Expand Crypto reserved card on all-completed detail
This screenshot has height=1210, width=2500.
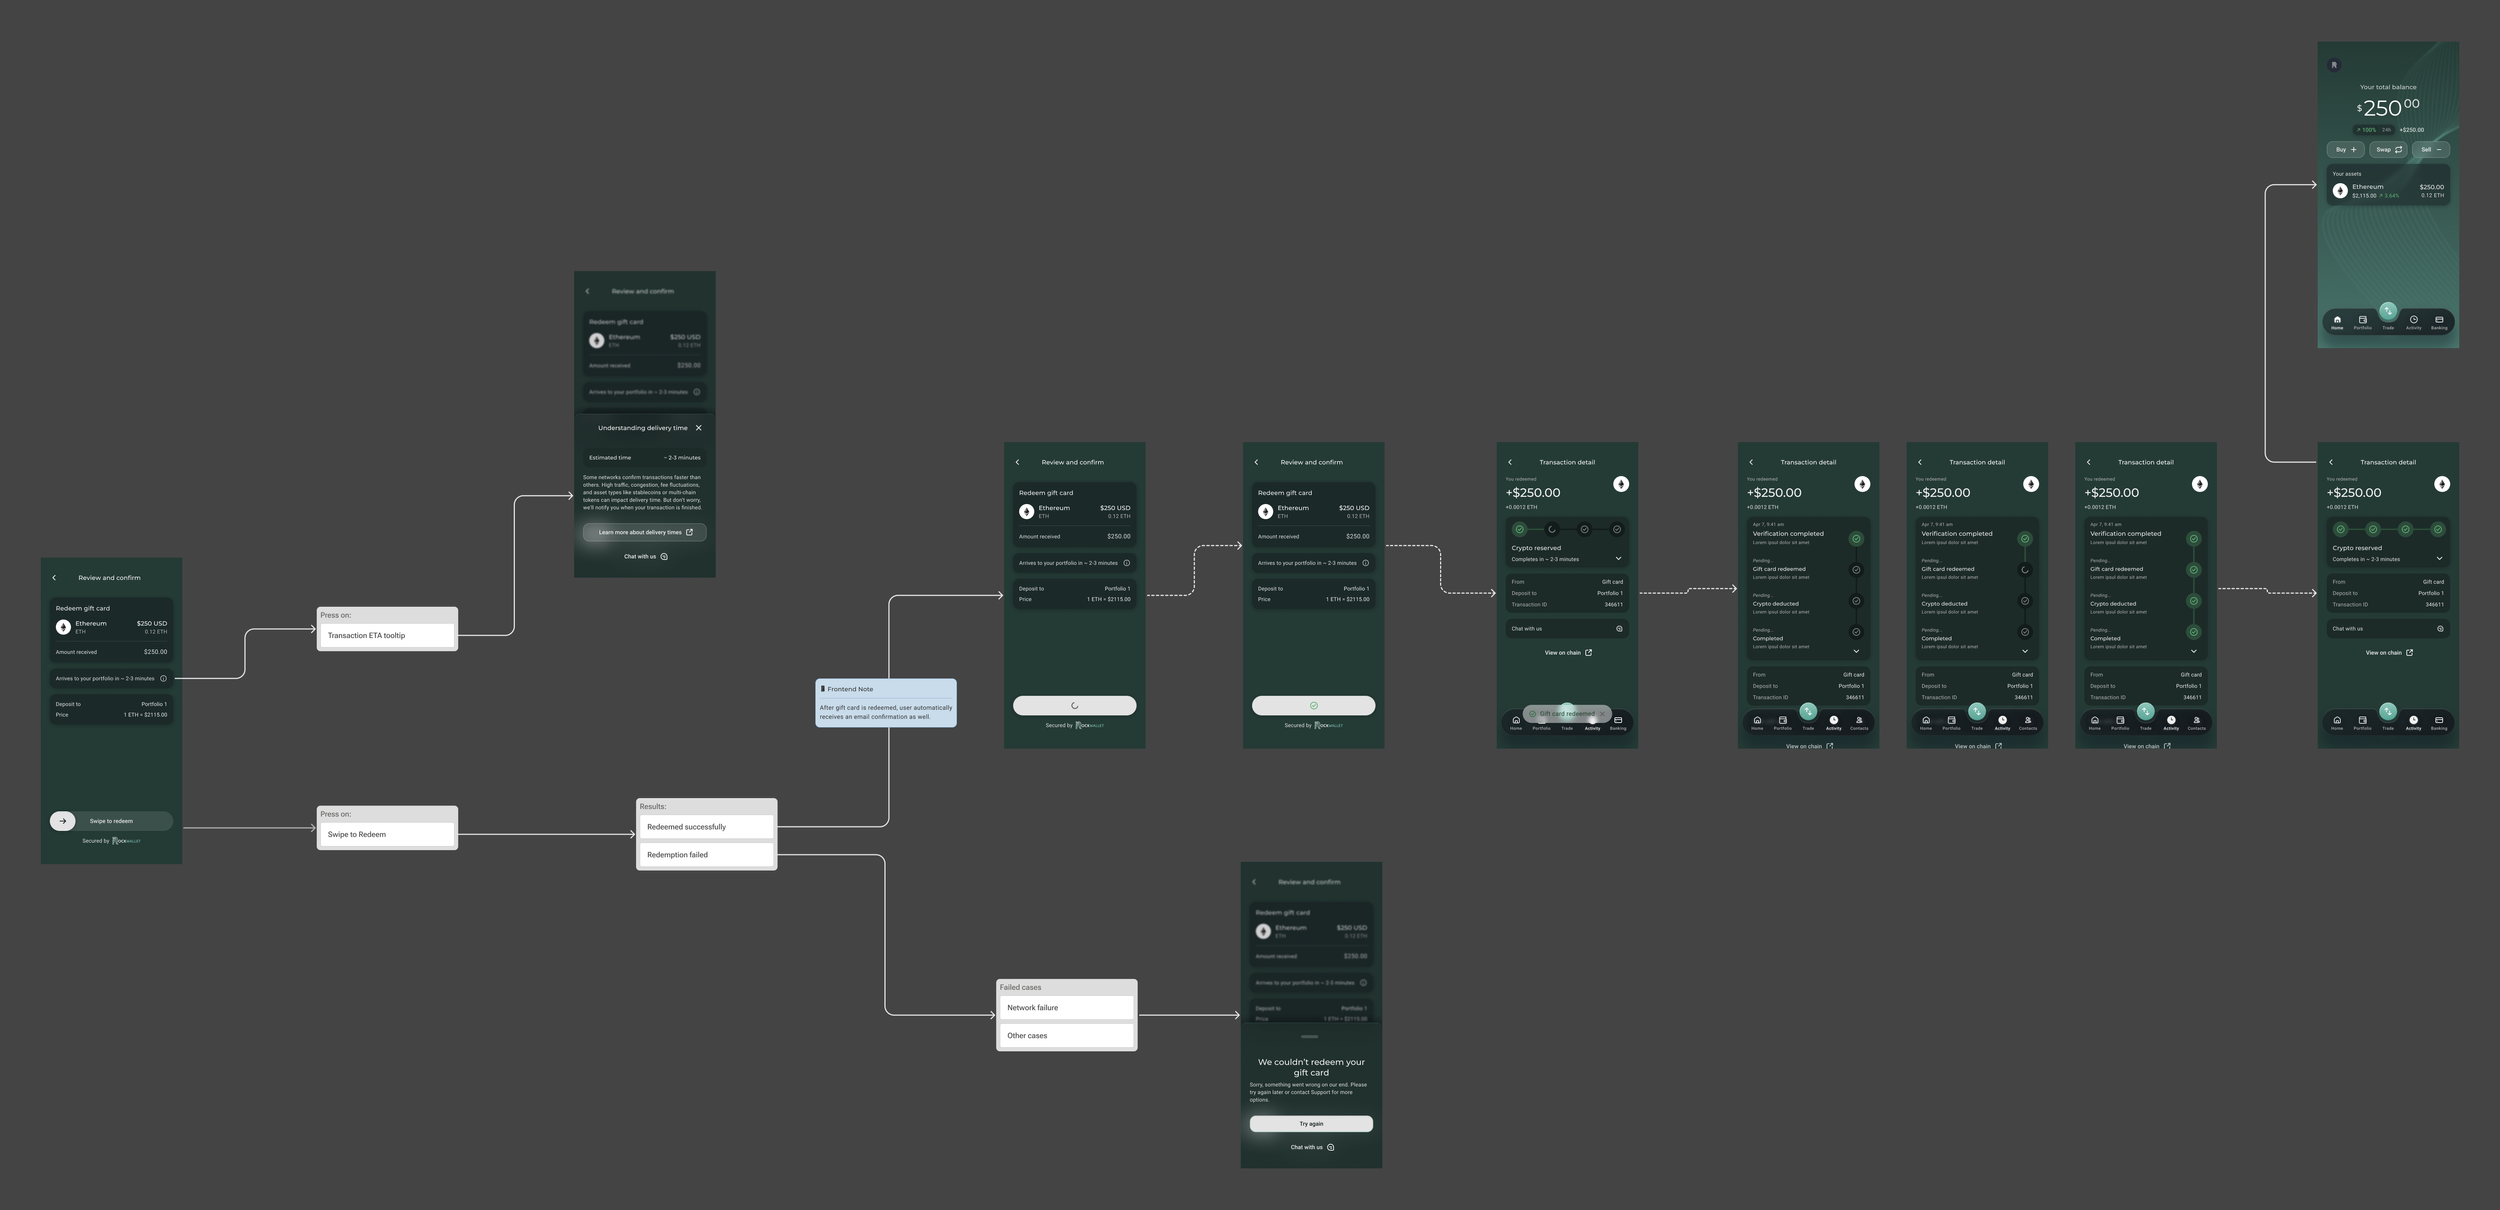pyautogui.click(x=2440, y=559)
